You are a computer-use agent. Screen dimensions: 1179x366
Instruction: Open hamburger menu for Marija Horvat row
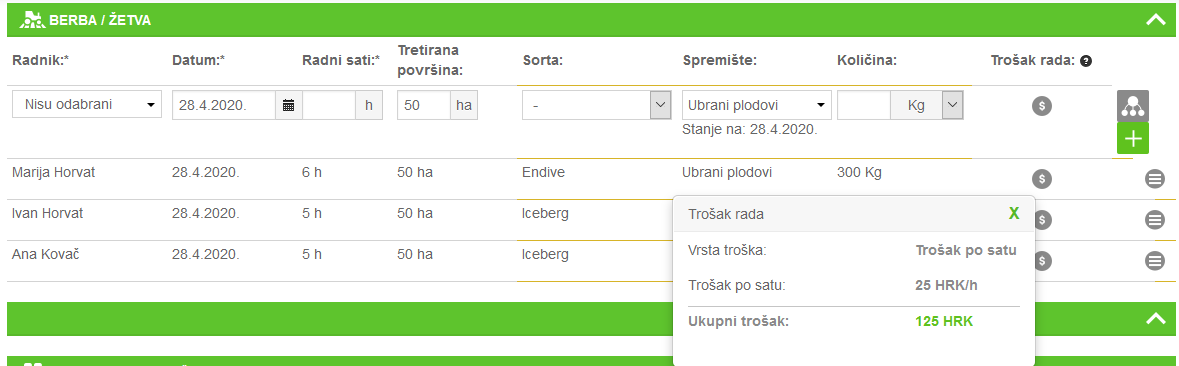[x=1155, y=179]
